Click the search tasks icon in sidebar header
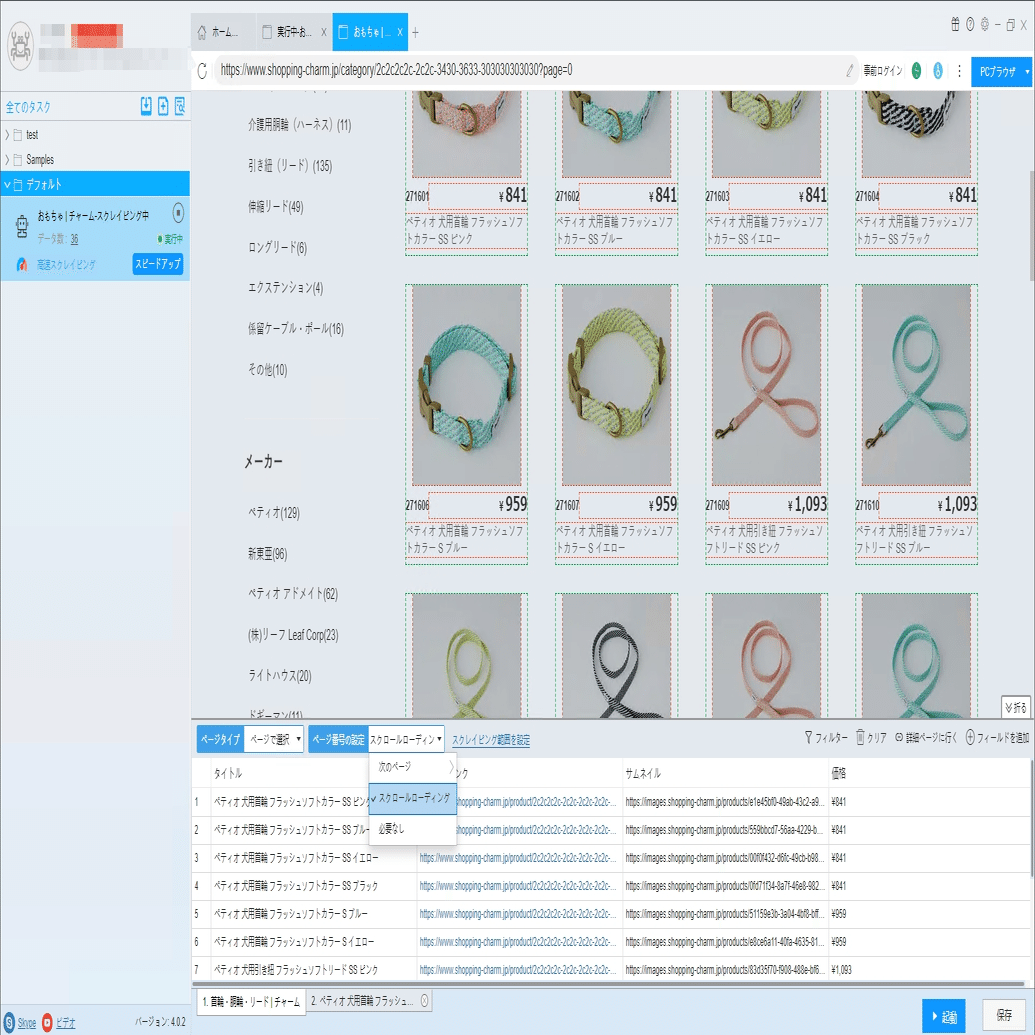This screenshot has height=1035, width=1035. point(180,106)
